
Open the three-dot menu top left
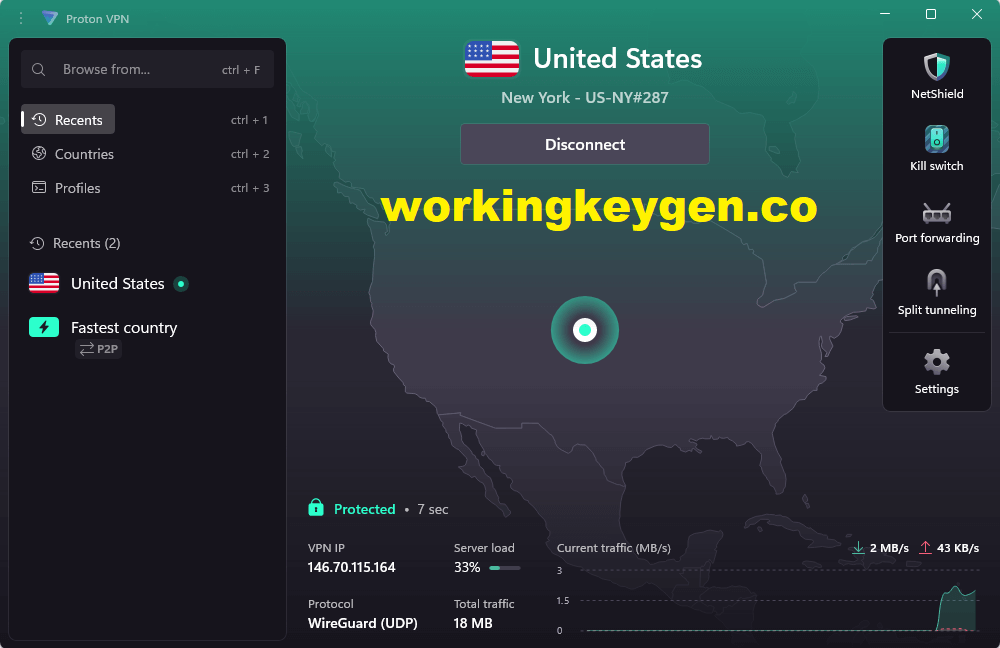click(20, 18)
